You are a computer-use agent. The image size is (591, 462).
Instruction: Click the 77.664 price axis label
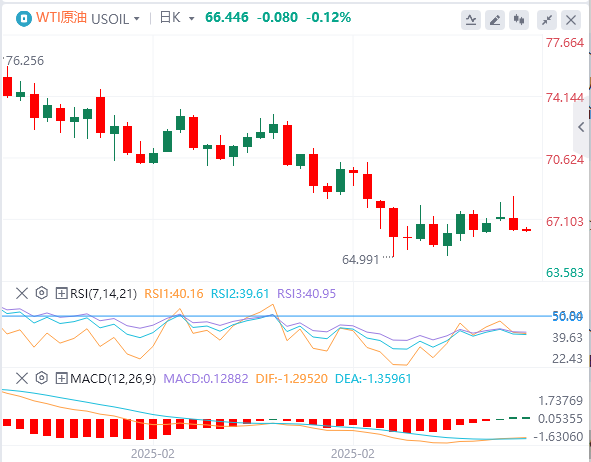click(565, 43)
